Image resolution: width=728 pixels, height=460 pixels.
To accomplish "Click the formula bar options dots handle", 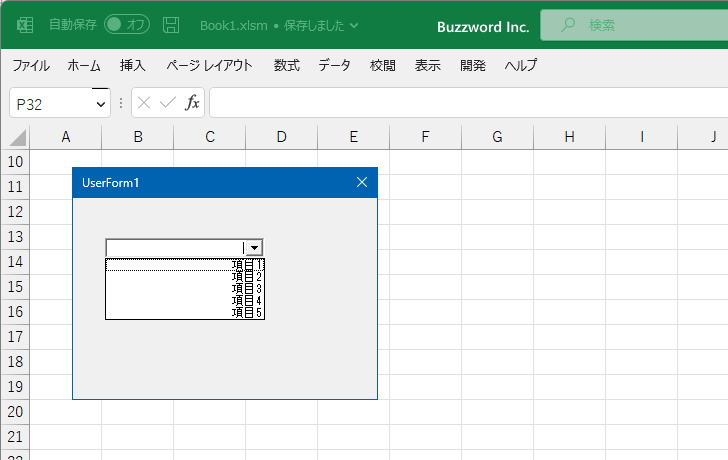I will [x=121, y=103].
